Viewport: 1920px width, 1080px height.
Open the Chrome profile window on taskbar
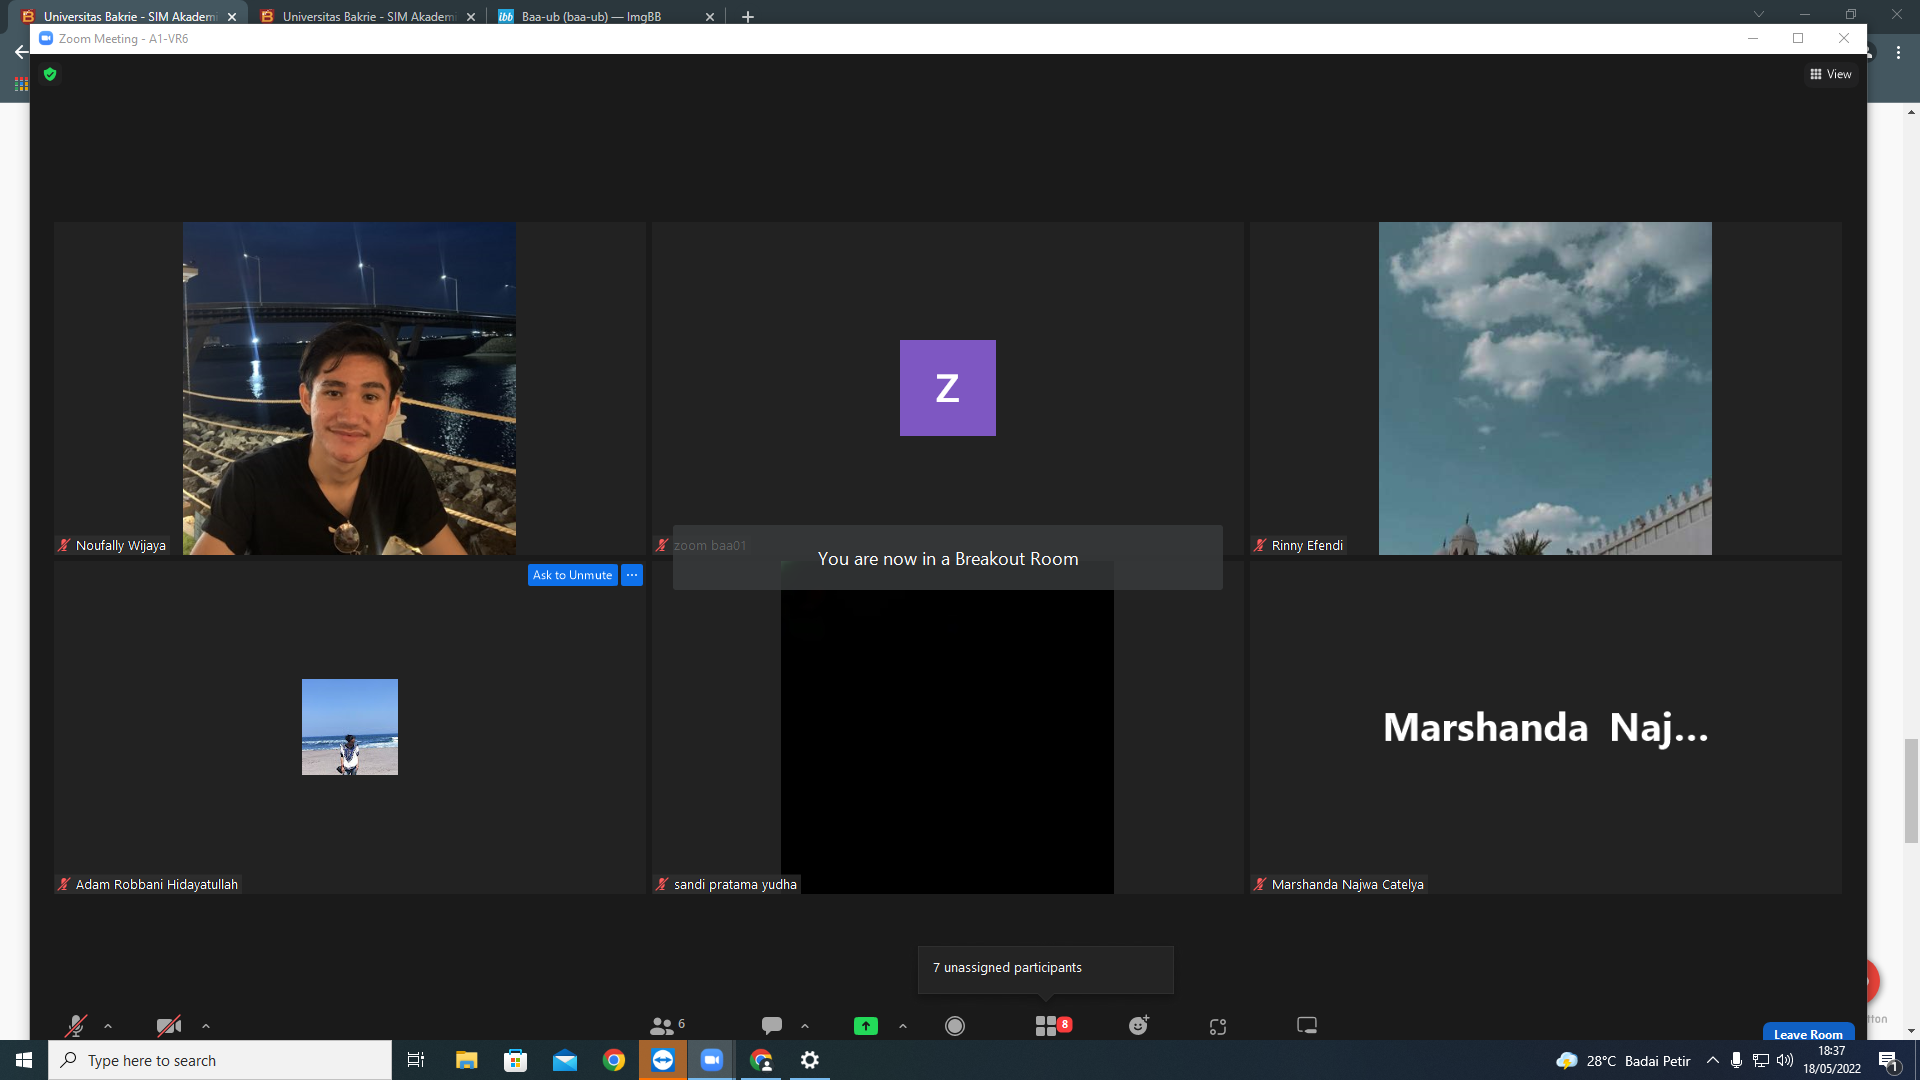pos(761,1060)
